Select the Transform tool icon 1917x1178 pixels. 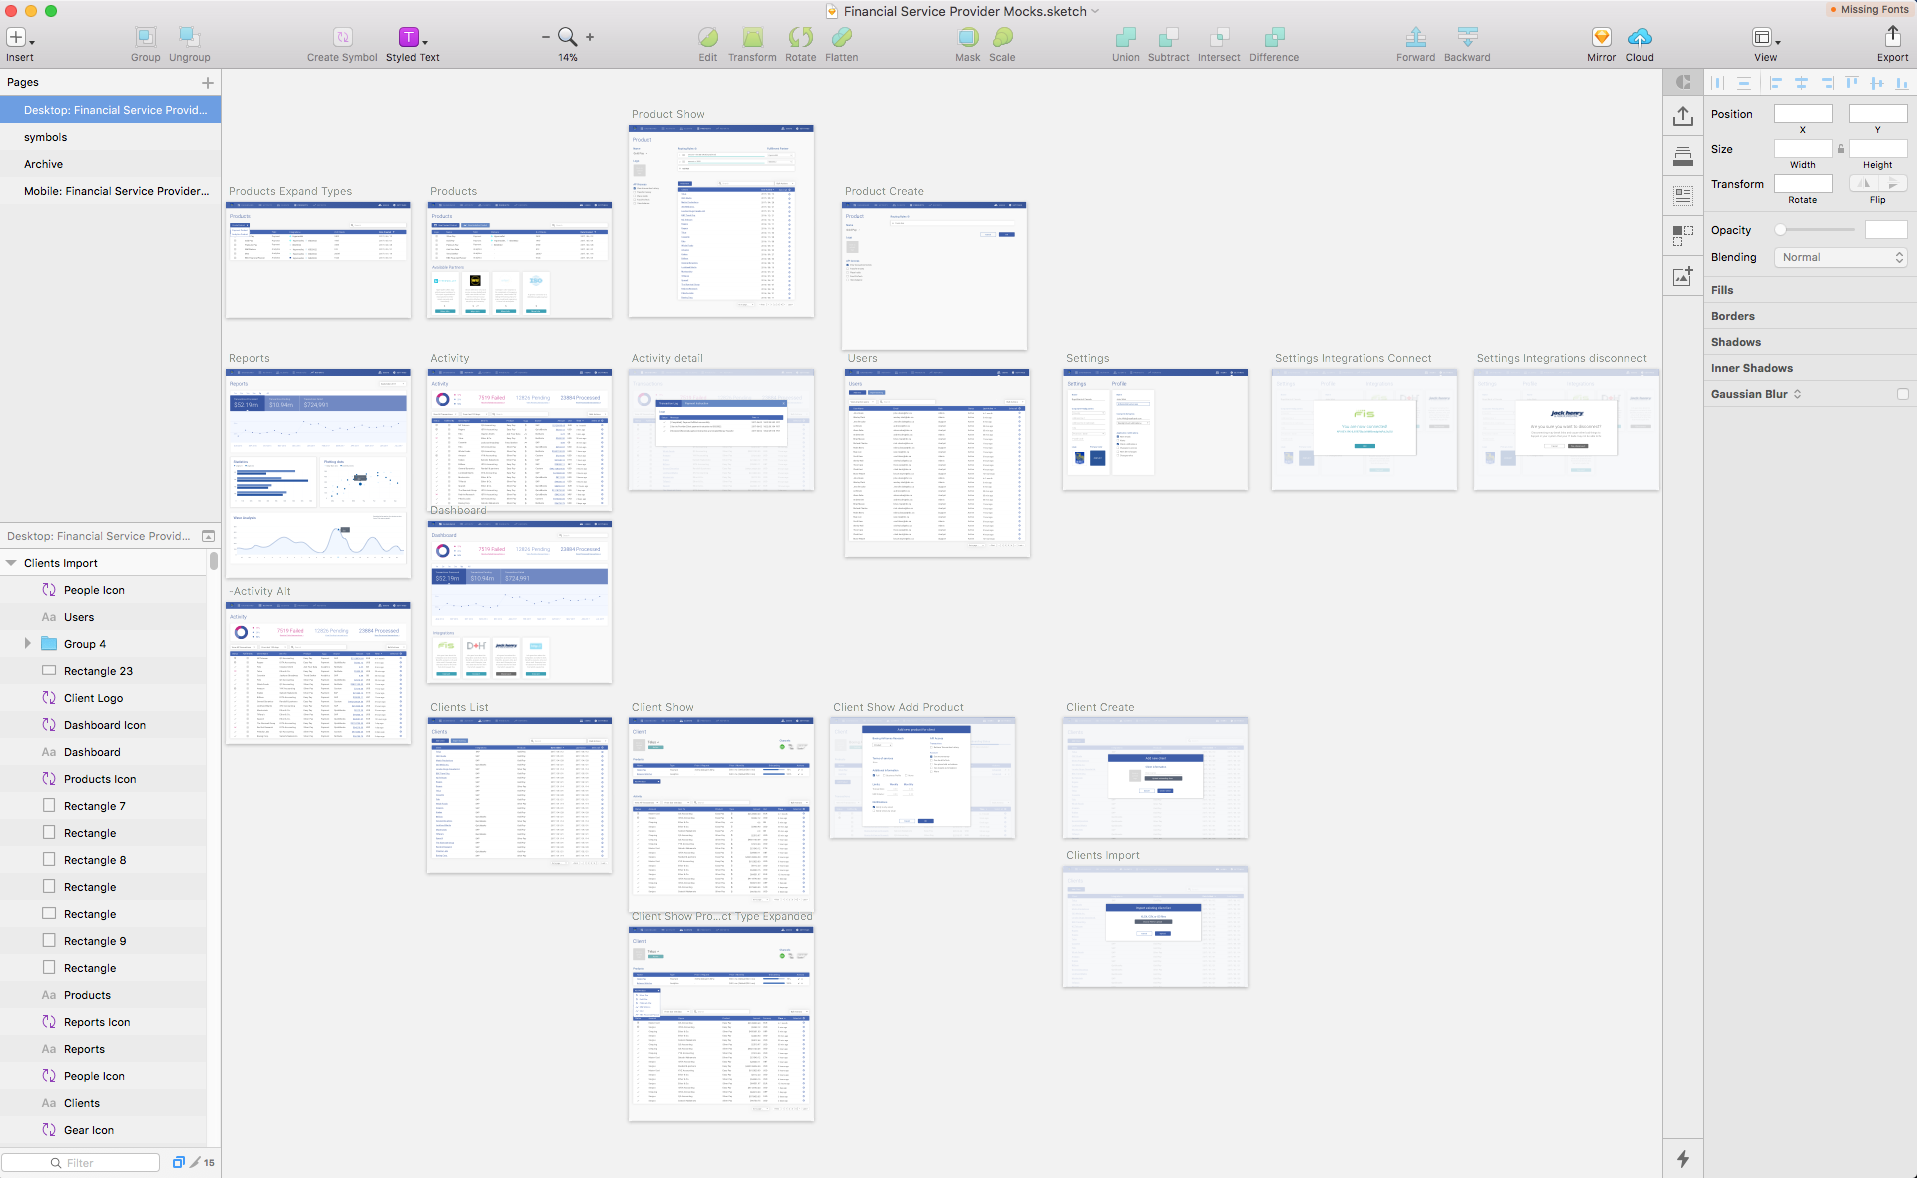[x=752, y=37]
